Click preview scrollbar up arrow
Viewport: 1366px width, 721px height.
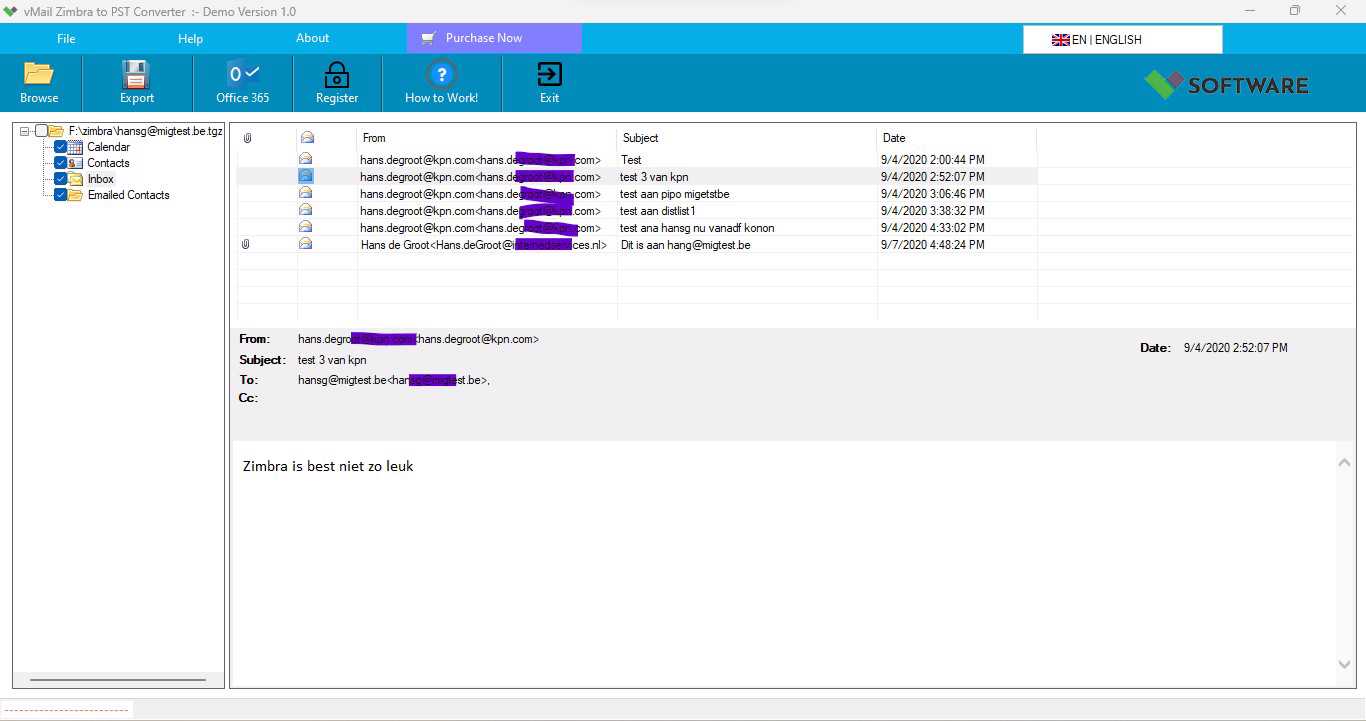1344,462
